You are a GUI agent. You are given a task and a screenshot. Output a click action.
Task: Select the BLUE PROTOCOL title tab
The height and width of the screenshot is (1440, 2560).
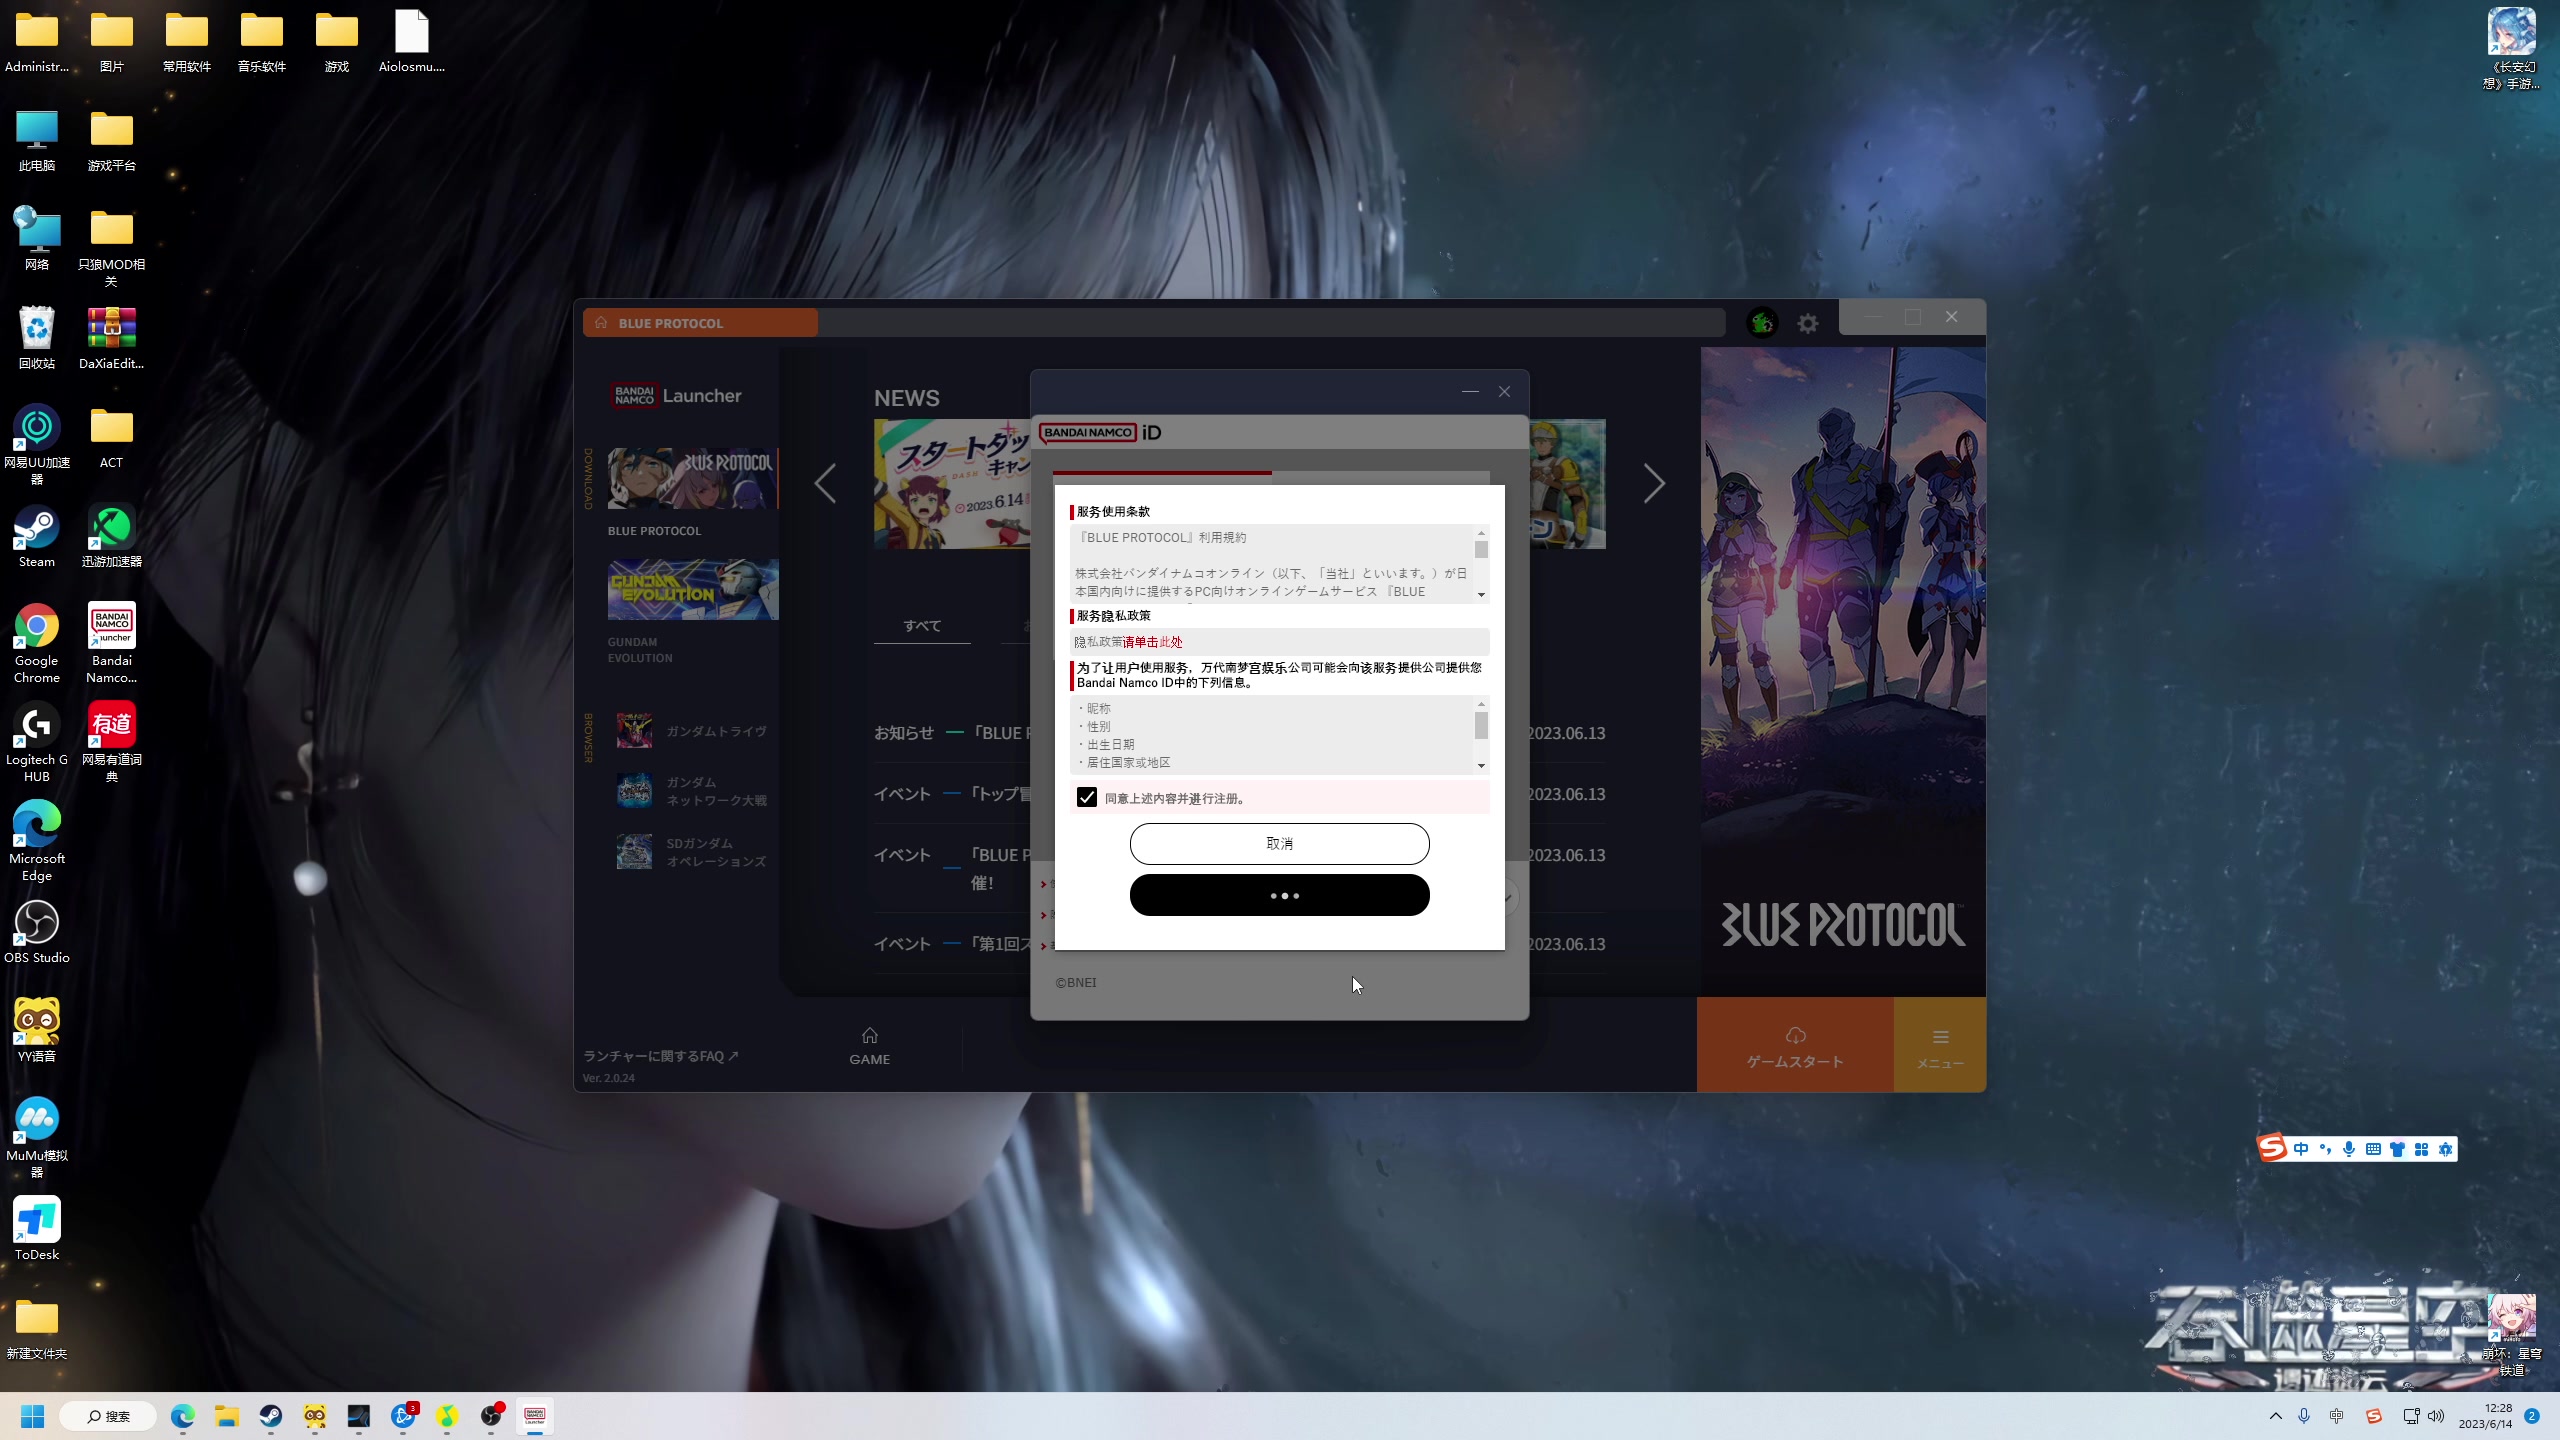[x=700, y=323]
